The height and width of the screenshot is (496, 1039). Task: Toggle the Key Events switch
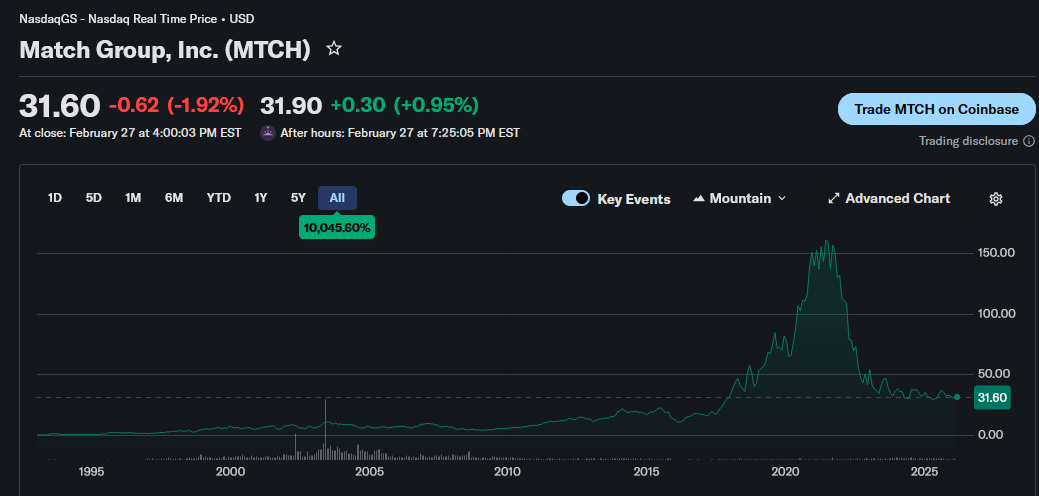tap(576, 198)
